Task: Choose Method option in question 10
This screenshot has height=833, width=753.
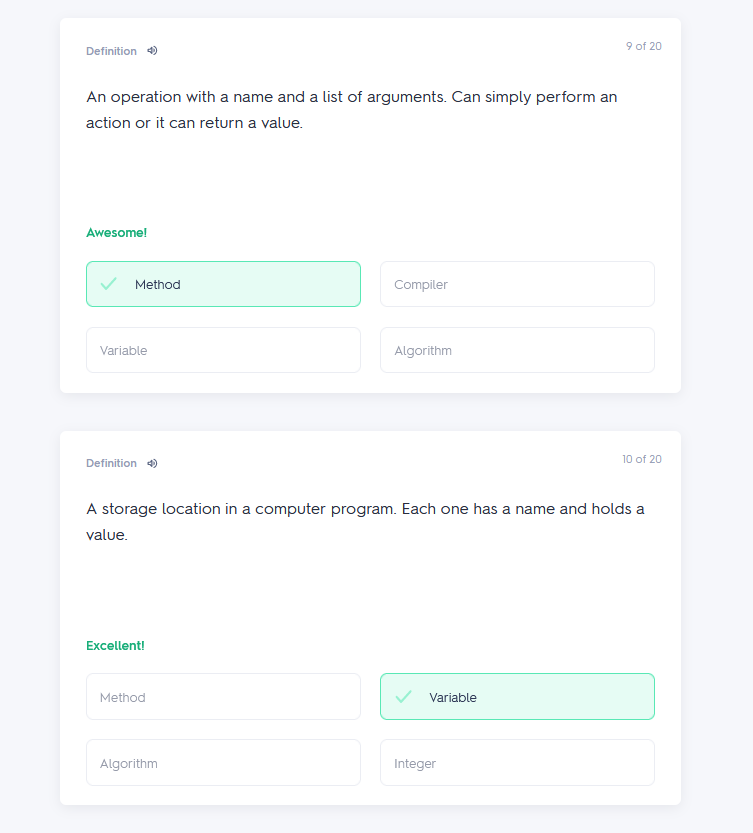Action: (223, 697)
